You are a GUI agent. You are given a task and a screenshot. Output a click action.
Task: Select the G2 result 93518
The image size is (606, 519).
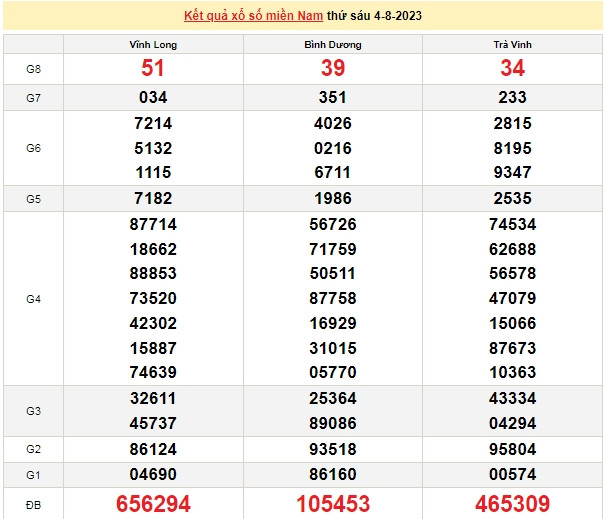click(332, 449)
